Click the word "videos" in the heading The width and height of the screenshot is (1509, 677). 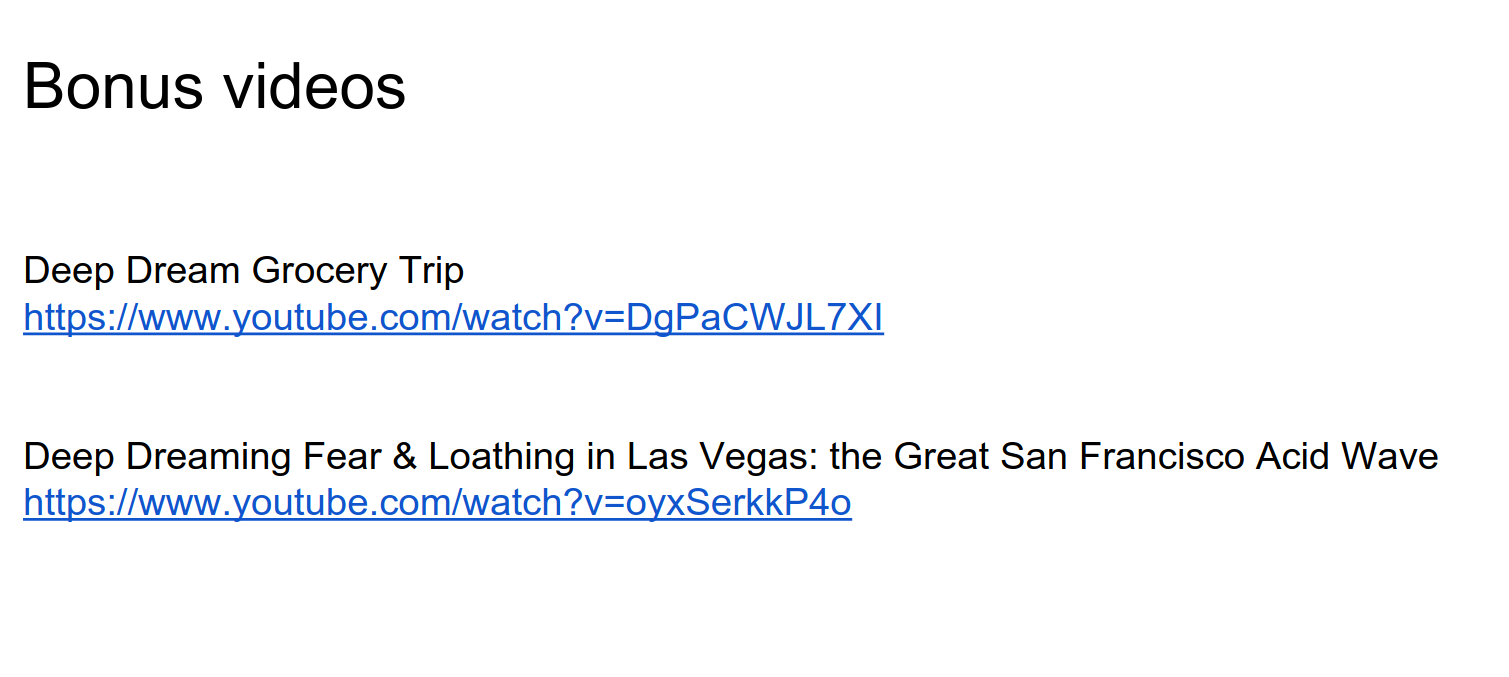315,86
